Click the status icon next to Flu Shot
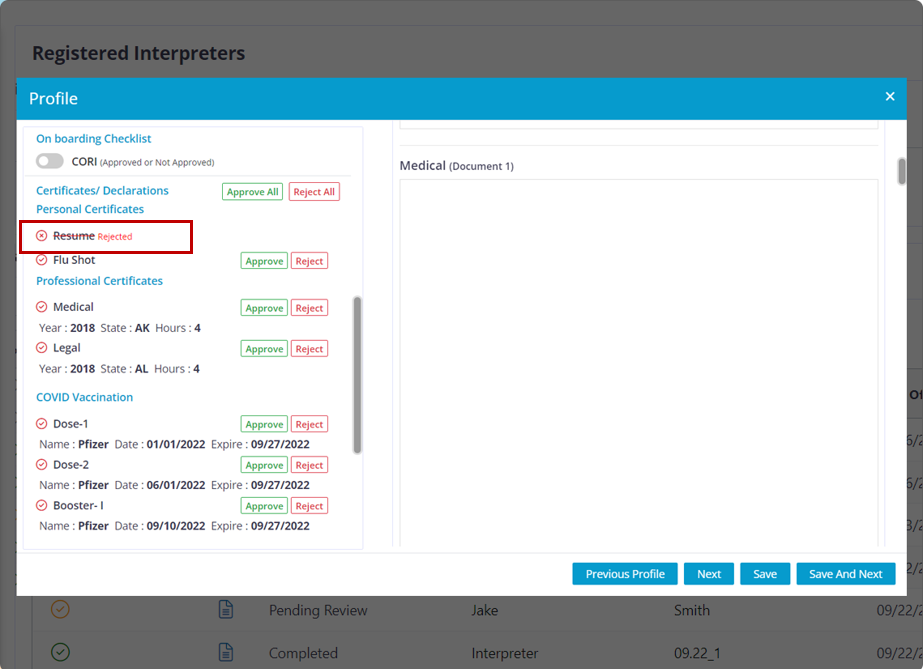 (x=42, y=260)
